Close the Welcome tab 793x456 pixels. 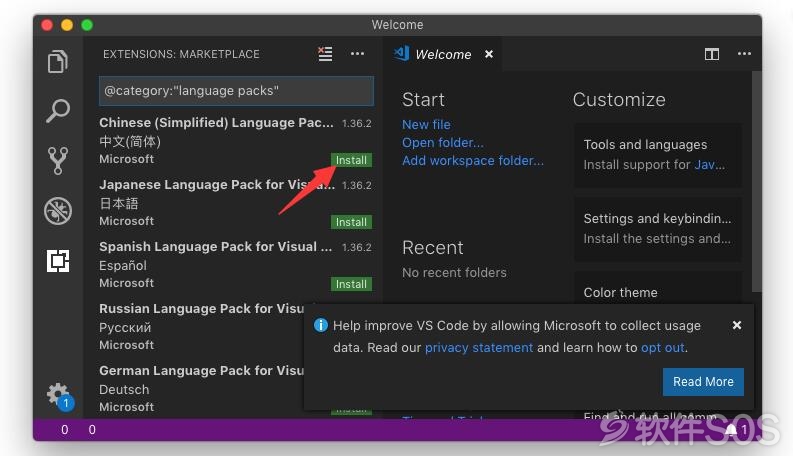(489, 54)
